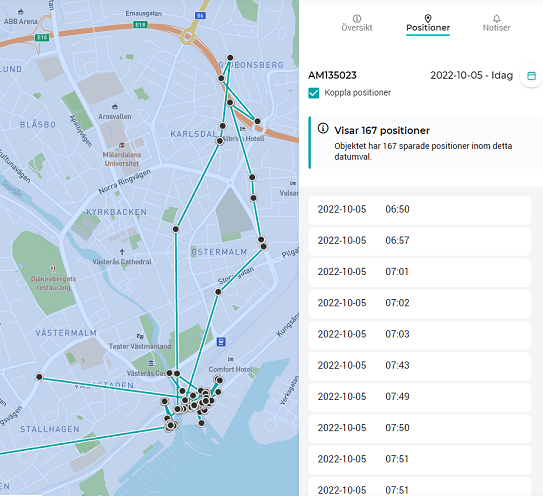Click the AM135023 object name
Image resolution: width=543 pixels, height=496 pixels.
tap(332, 75)
